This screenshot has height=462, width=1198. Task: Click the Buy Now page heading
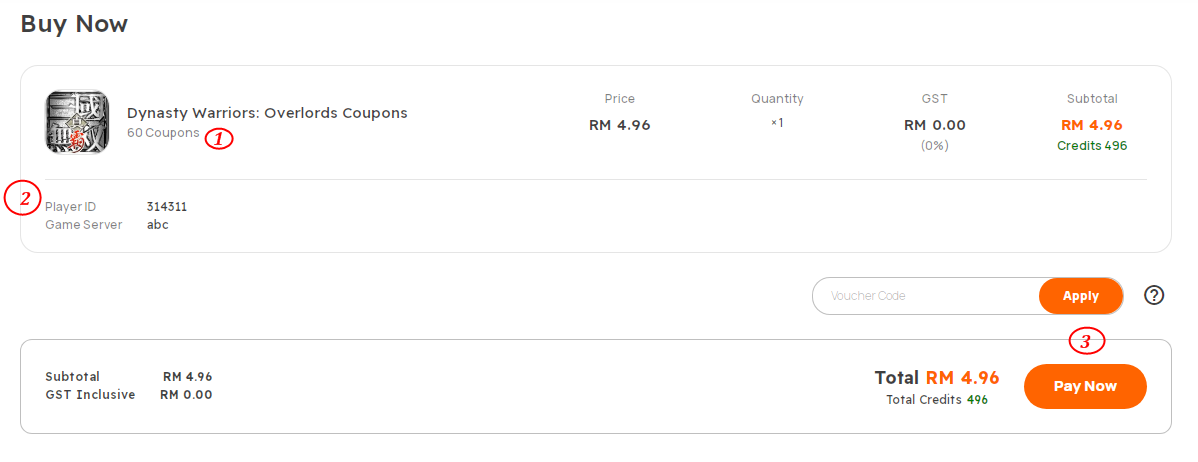pos(74,24)
